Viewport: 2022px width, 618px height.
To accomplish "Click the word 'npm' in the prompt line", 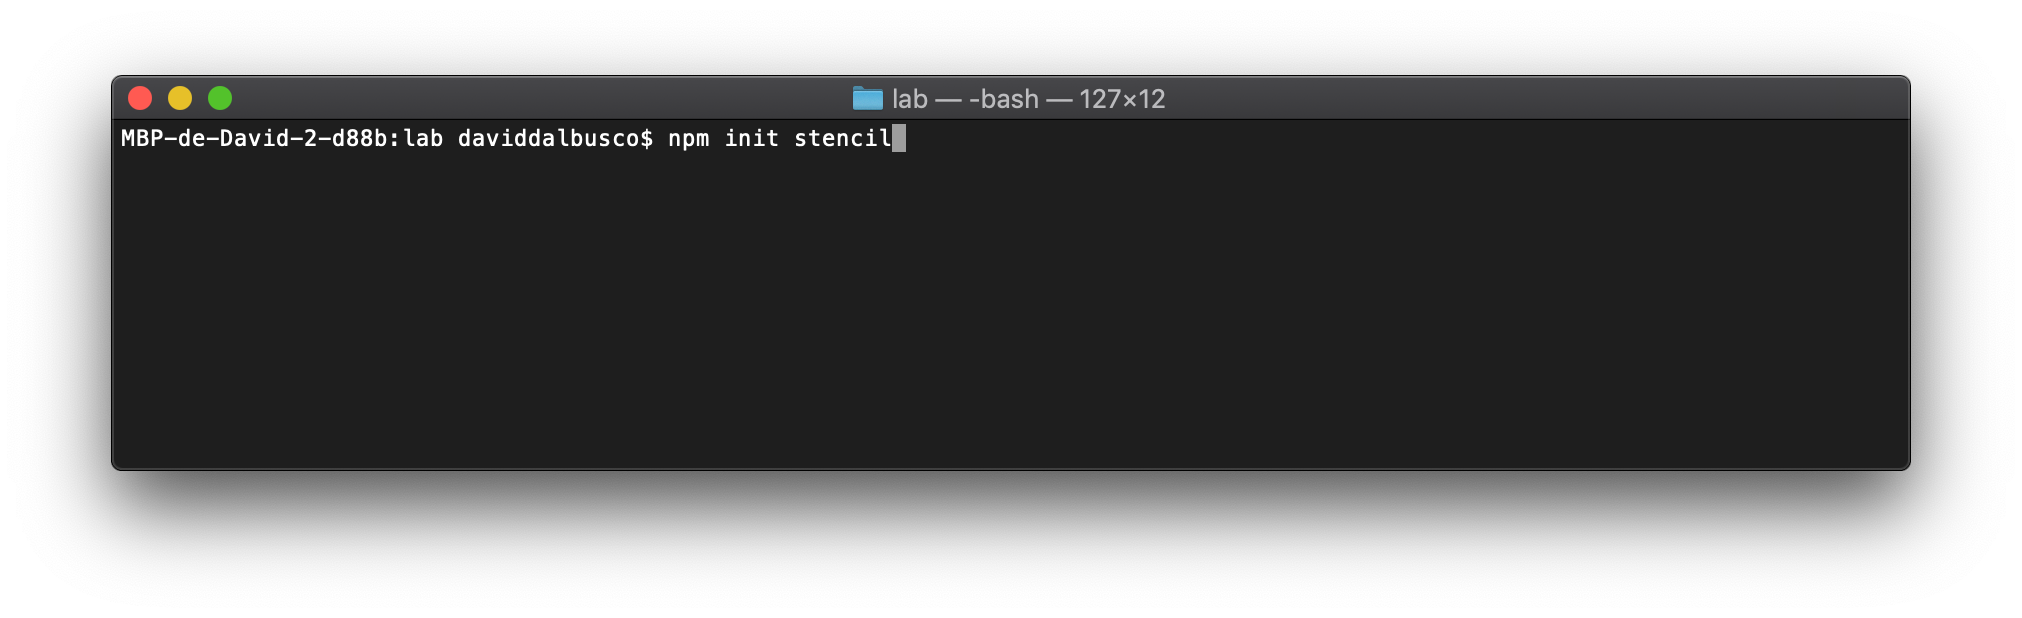I will (x=688, y=138).
